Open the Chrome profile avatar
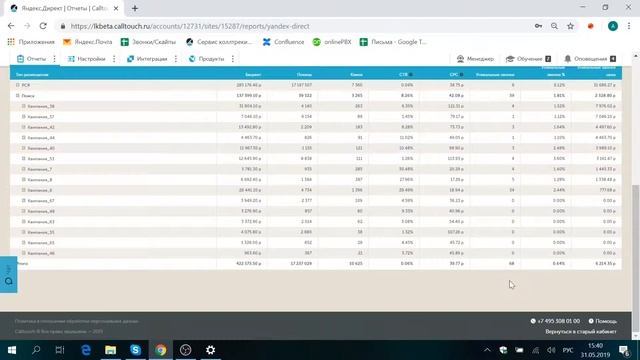 (613, 26)
